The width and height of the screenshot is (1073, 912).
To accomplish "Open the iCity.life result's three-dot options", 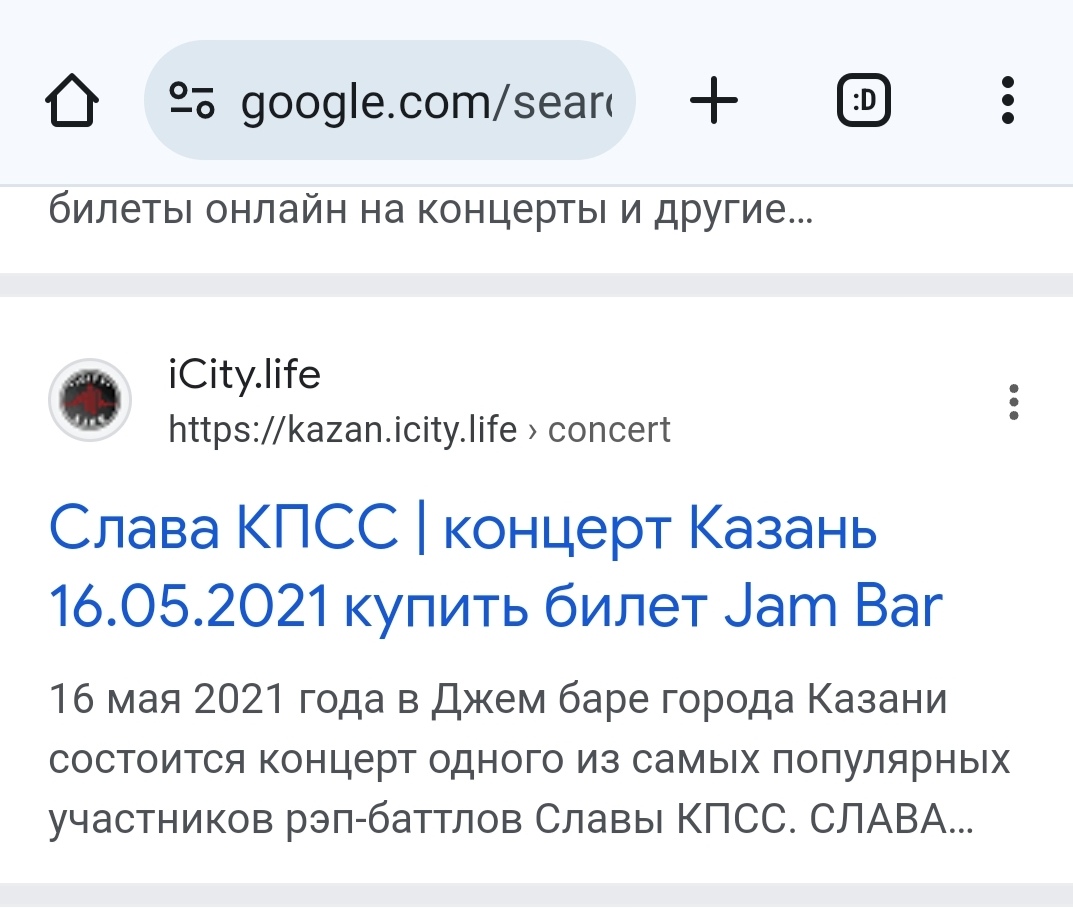I will (1013, 402).
